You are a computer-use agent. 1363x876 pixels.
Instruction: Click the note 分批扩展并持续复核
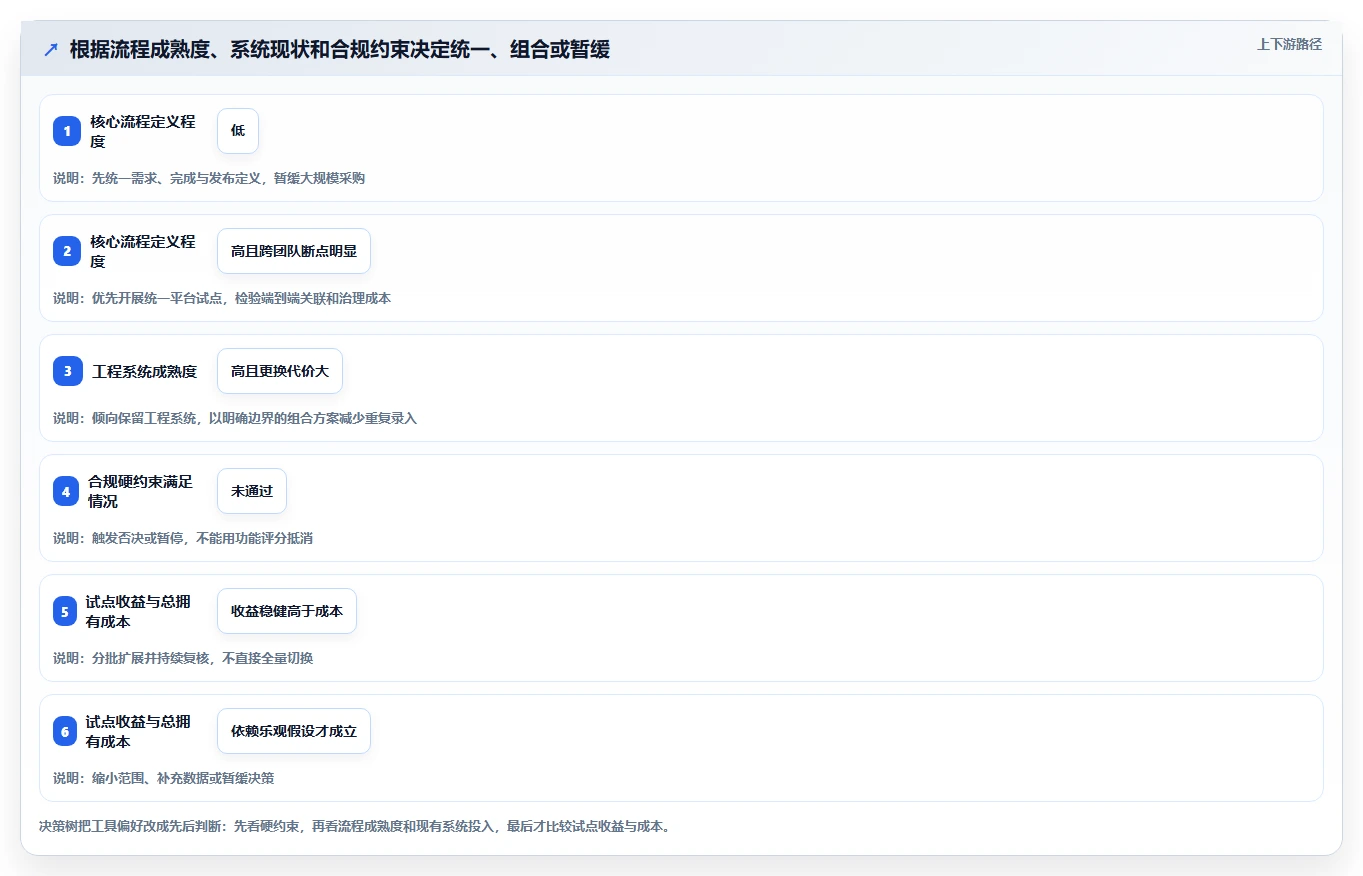(x=183, y=658)
